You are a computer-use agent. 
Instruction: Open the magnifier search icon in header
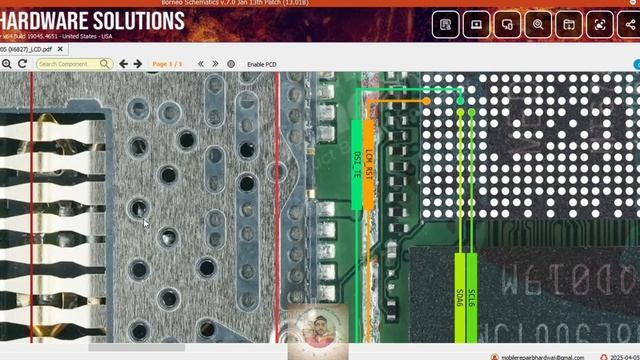coord(538,24)
